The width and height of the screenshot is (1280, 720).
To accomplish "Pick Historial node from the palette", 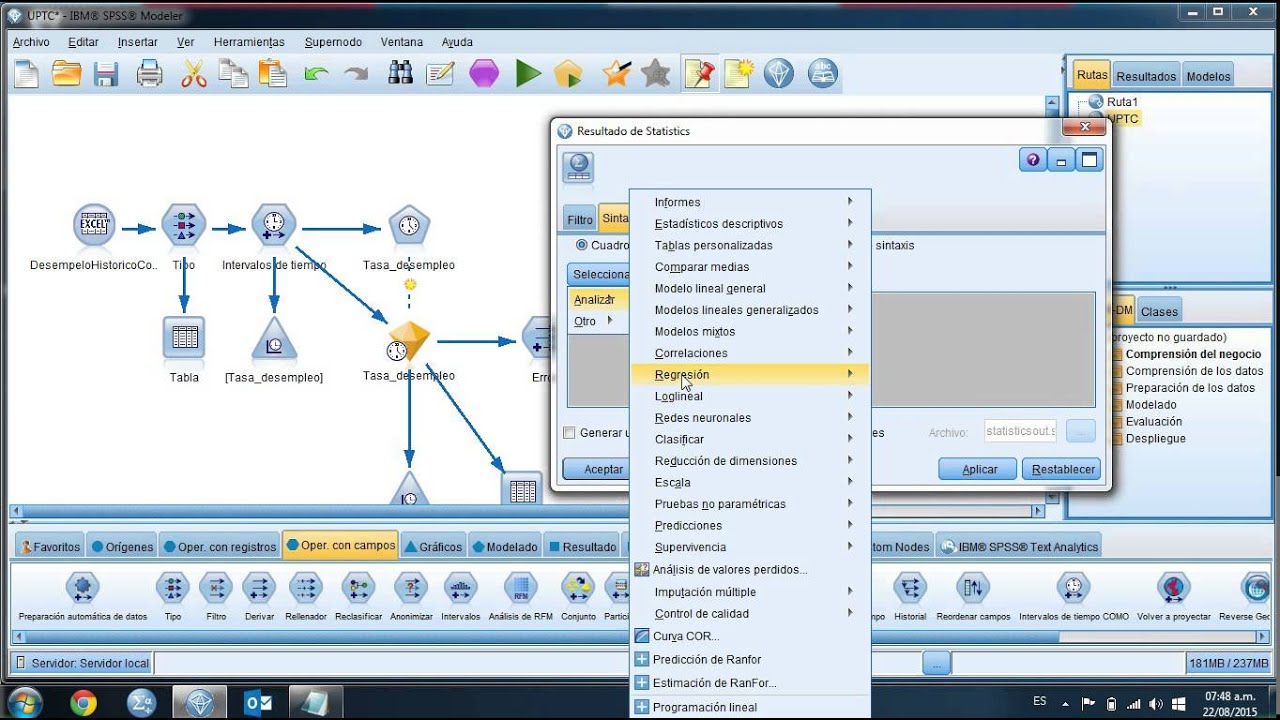I will click(x=910, y=589).
